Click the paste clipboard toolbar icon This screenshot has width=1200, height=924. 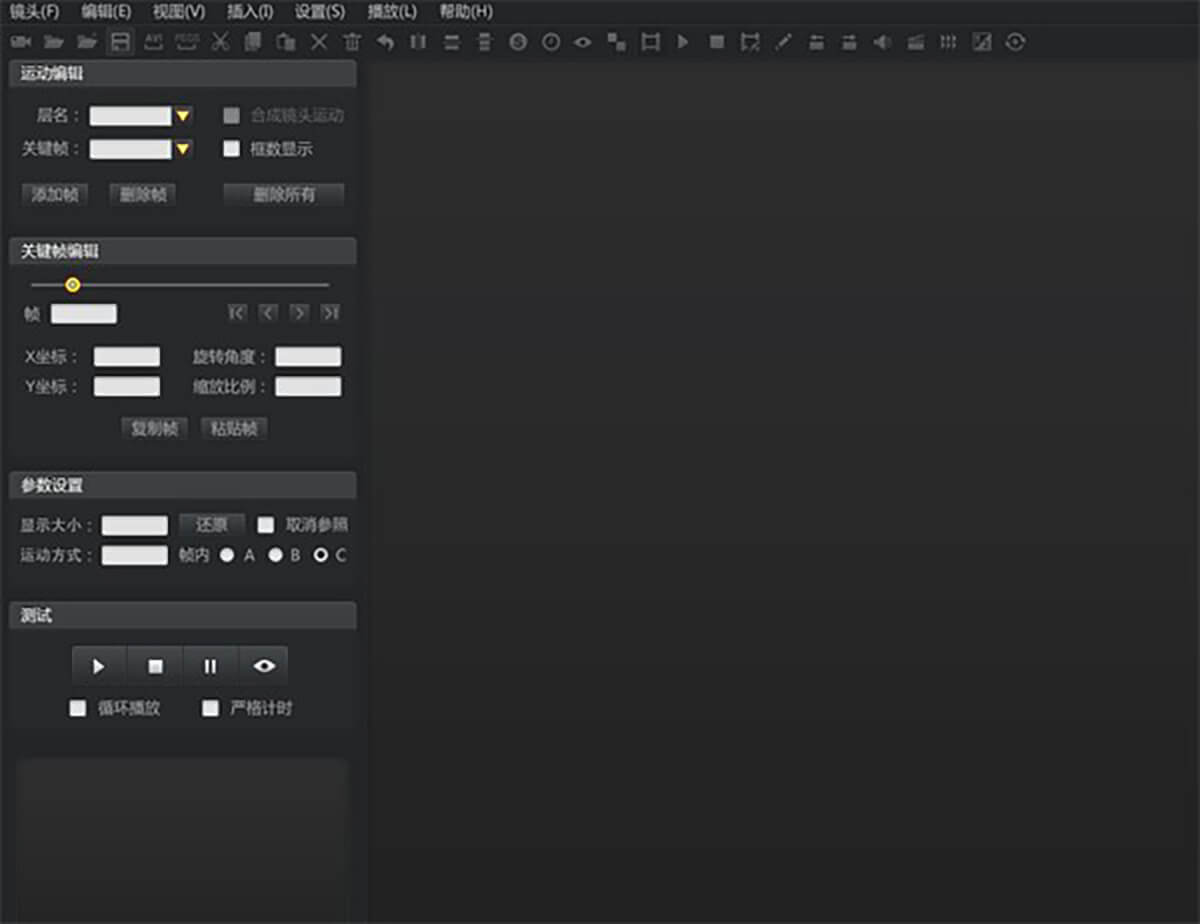click(286, 42)
